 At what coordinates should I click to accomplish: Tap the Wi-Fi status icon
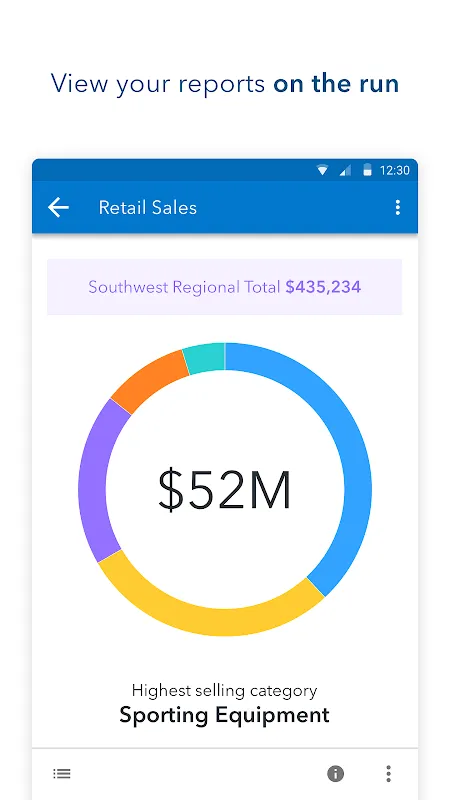tap(322, 170)
